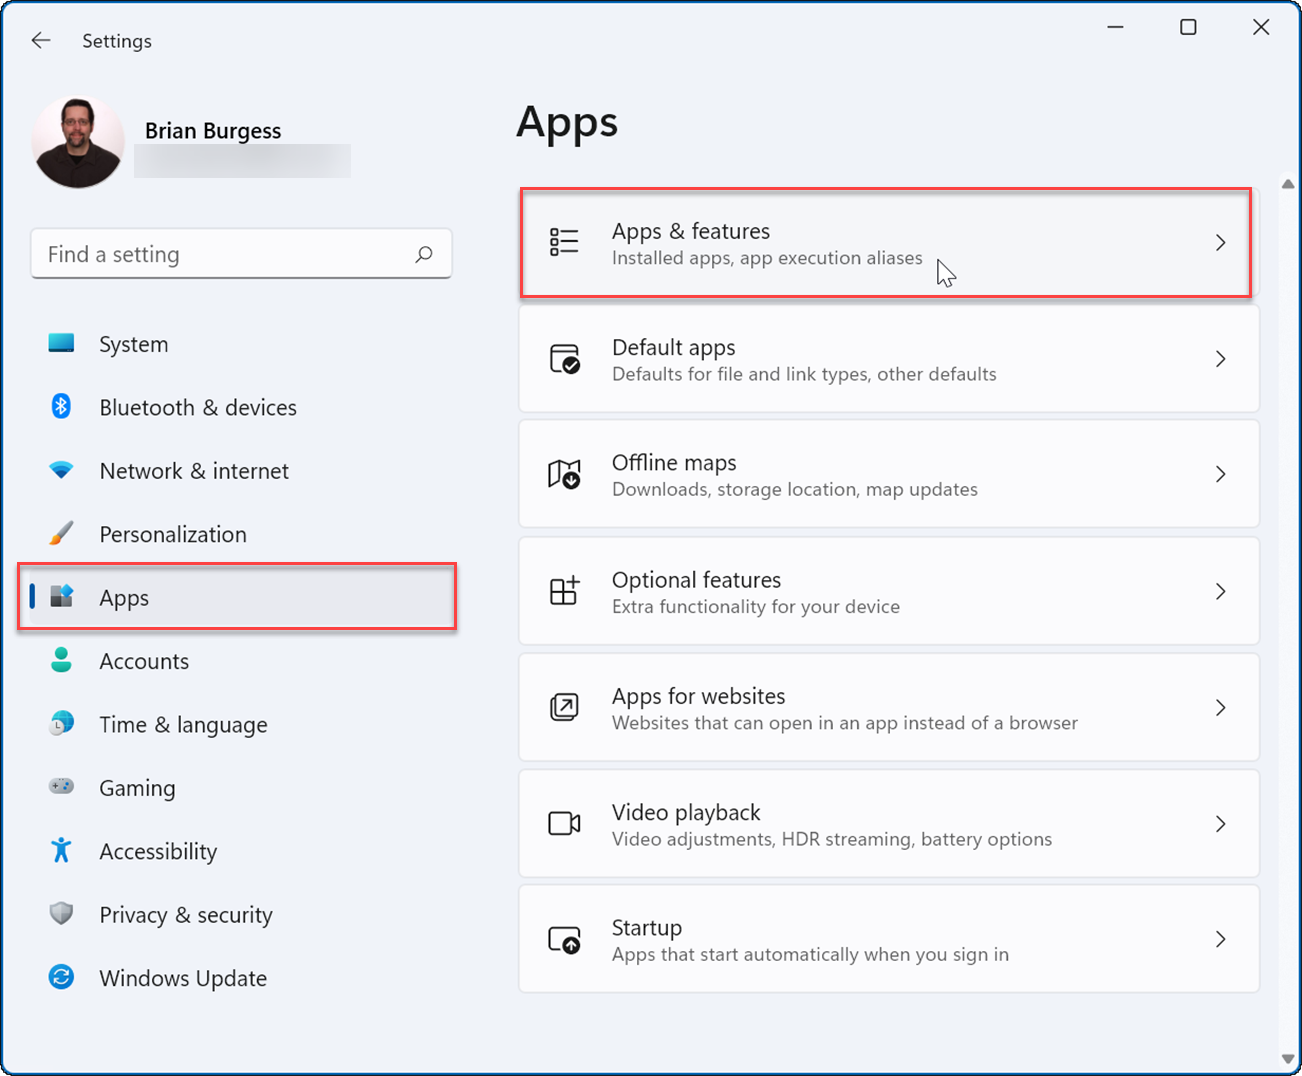Open the Startup chevron arrow
This screenshot has height=1076, width=1302.
click(x=1220, y=939)
